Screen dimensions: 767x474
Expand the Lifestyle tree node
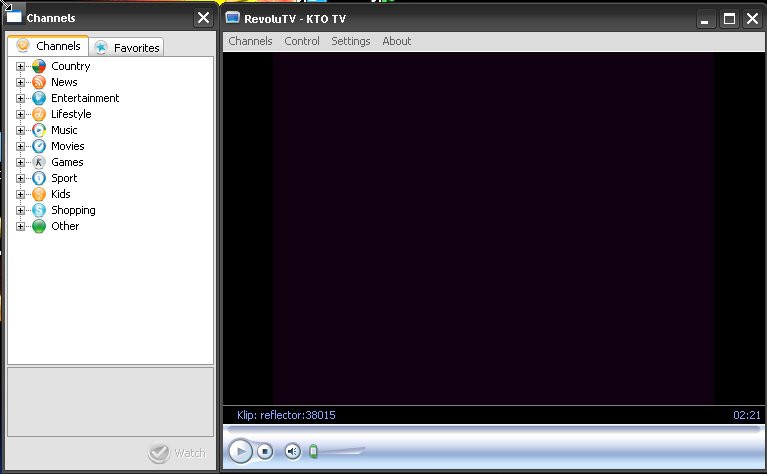pyautogui.click(x=20, y=114)
